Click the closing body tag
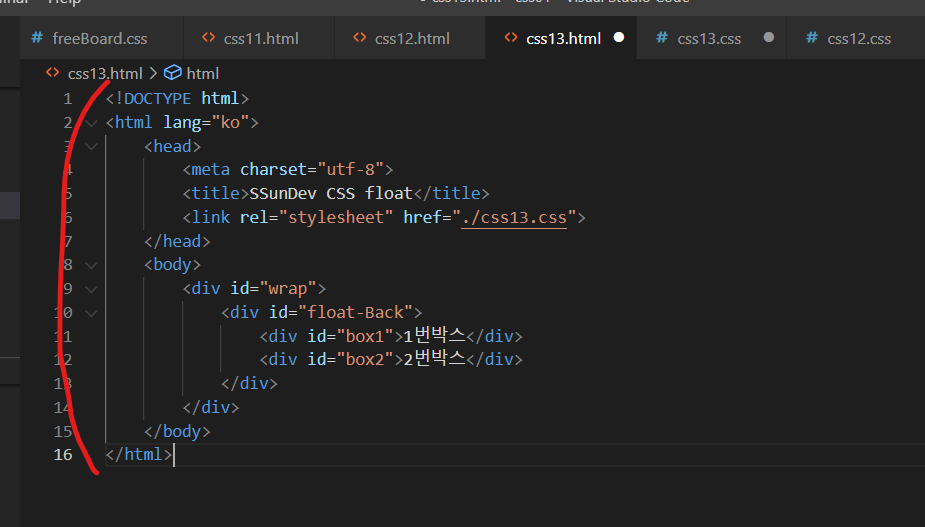 (x=177, y=431)
